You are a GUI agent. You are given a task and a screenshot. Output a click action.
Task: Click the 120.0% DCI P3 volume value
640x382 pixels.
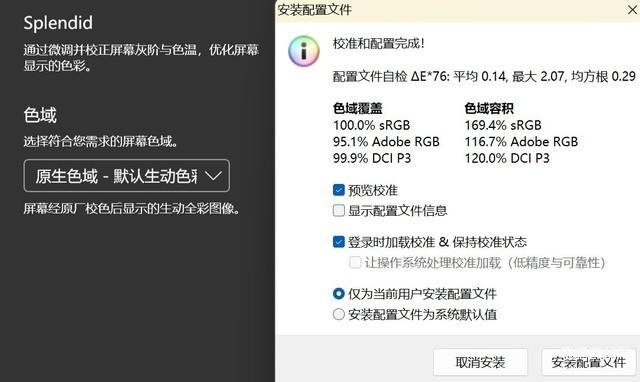click(507, 158)
